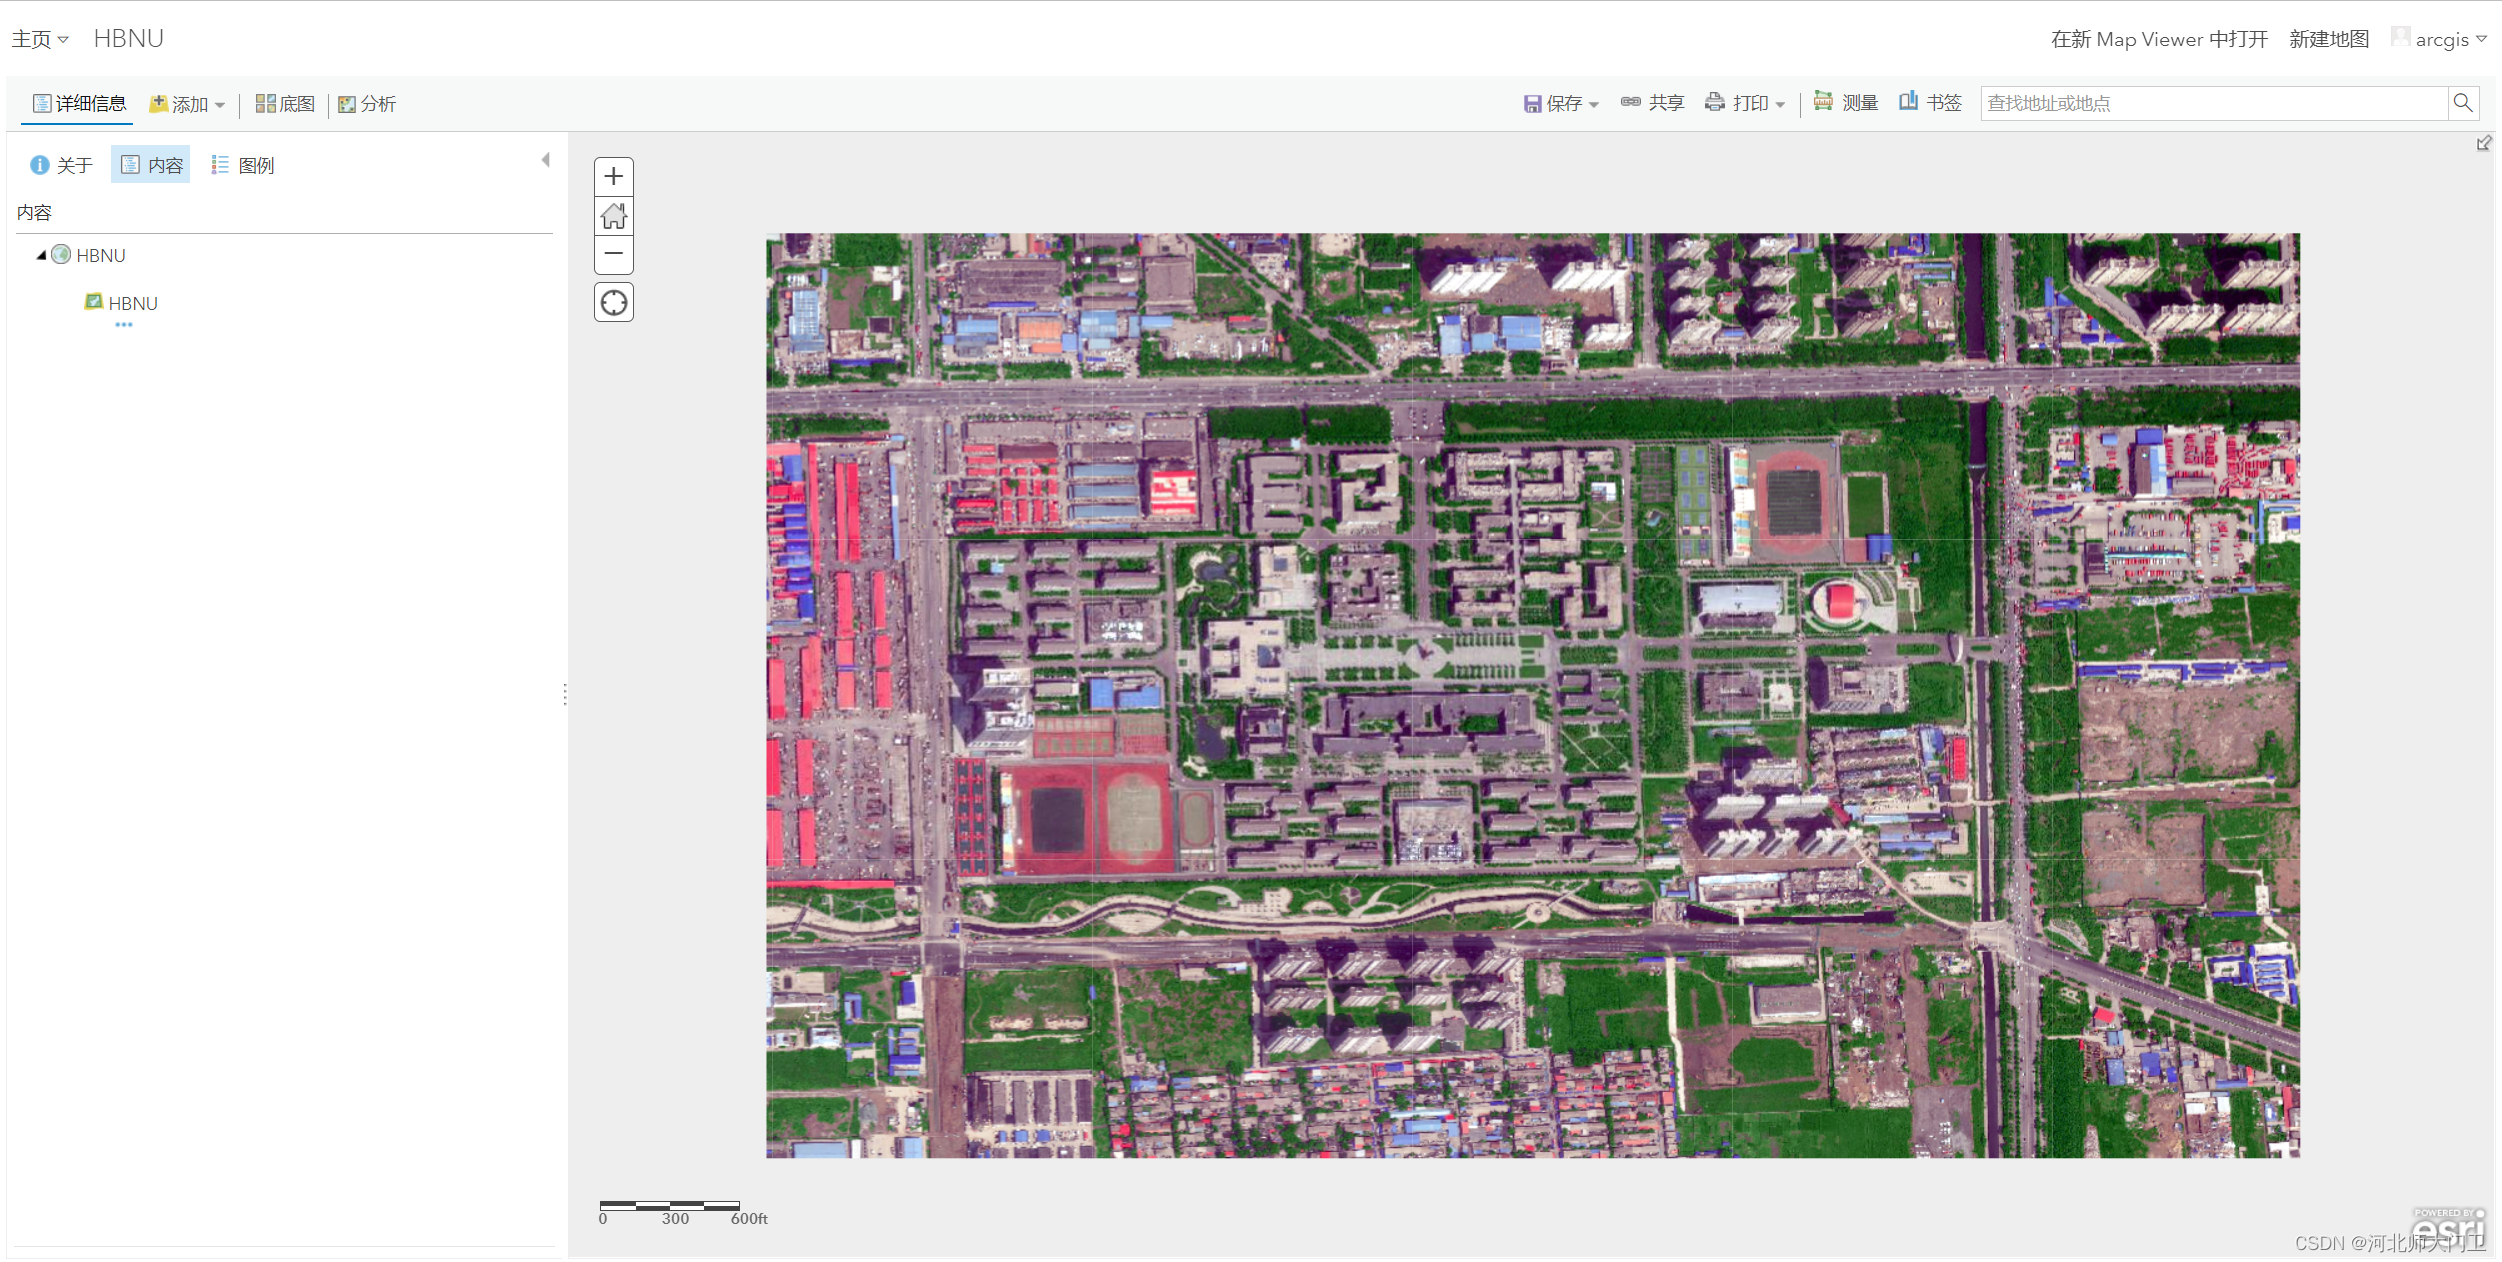The height and width of the screenshot is (1262, 2502).
Task: Switch to the Legend tab
Action: pyautogui.click(x=243, y=166)
